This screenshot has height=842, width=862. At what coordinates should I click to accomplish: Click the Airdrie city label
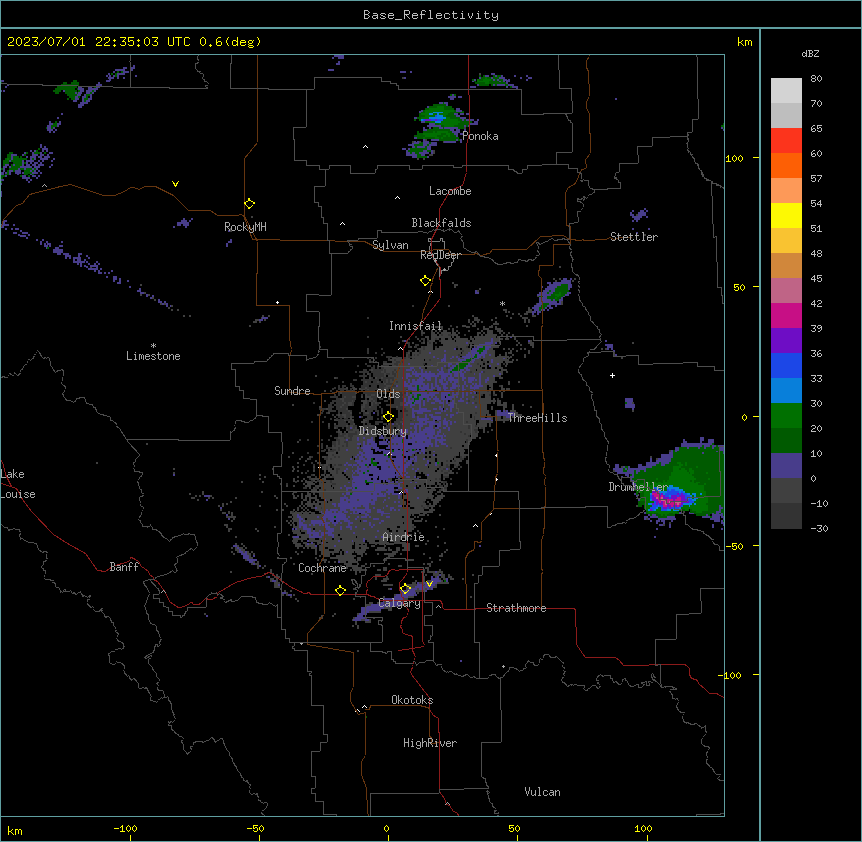tap(404, 537)
